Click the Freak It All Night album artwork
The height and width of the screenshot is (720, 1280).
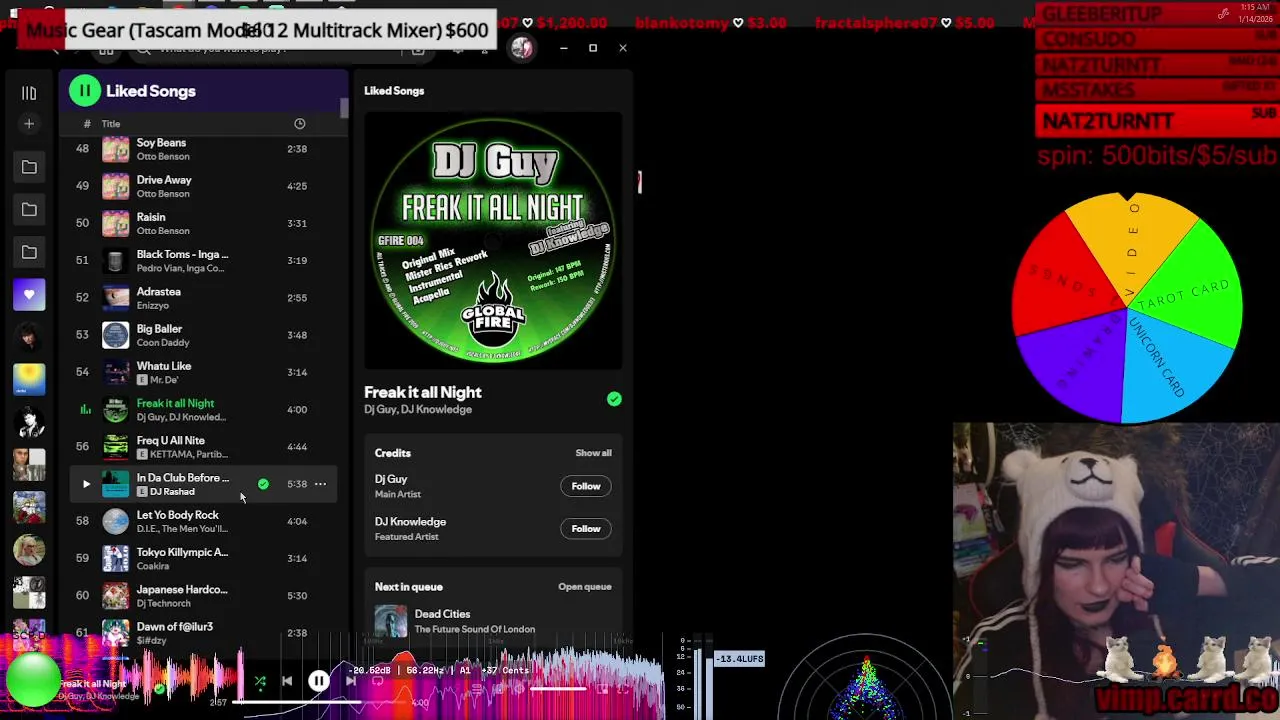point(493,241)
